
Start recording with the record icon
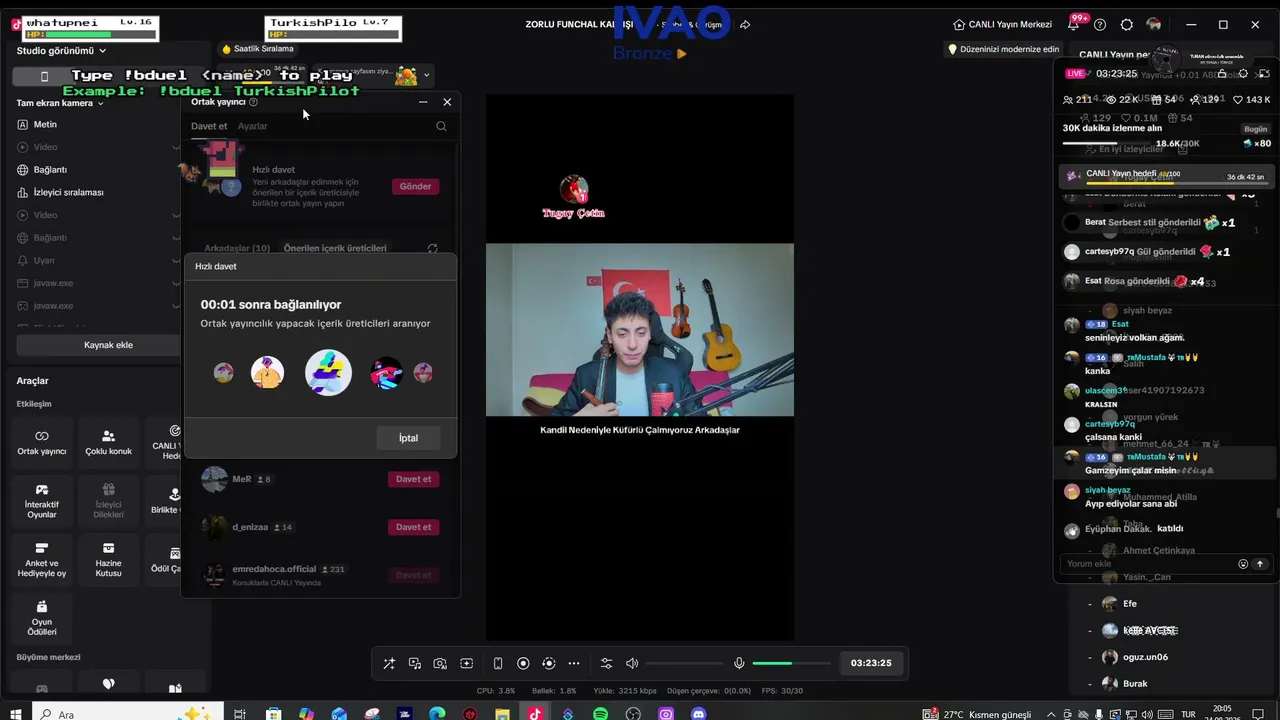click(523, 663)
